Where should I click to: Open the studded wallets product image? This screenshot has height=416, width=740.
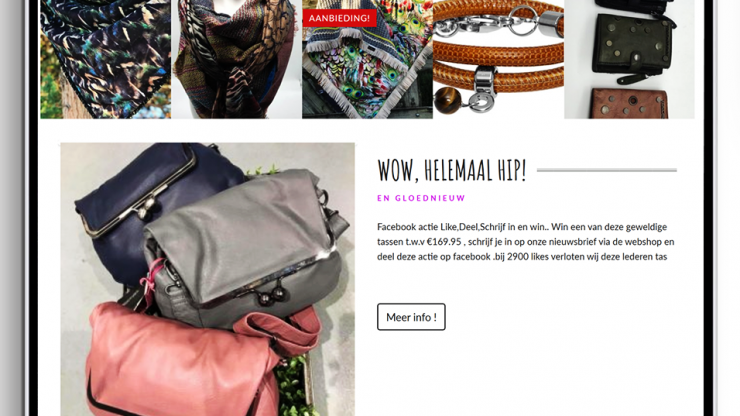(630, 59)
